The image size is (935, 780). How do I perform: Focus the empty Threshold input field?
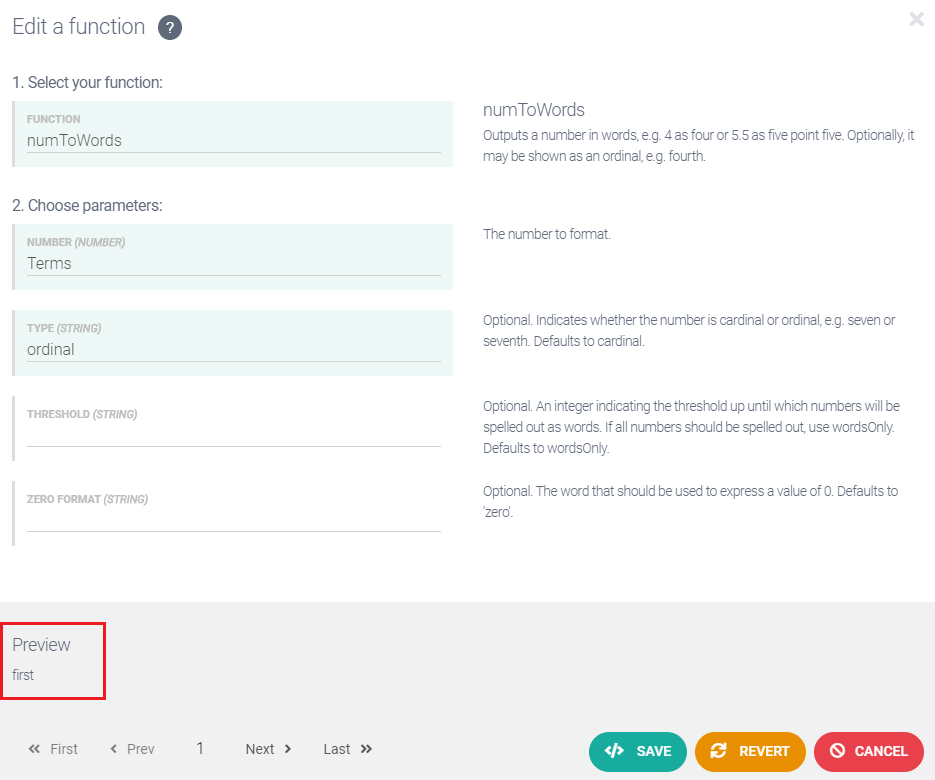tap(233, 435)
